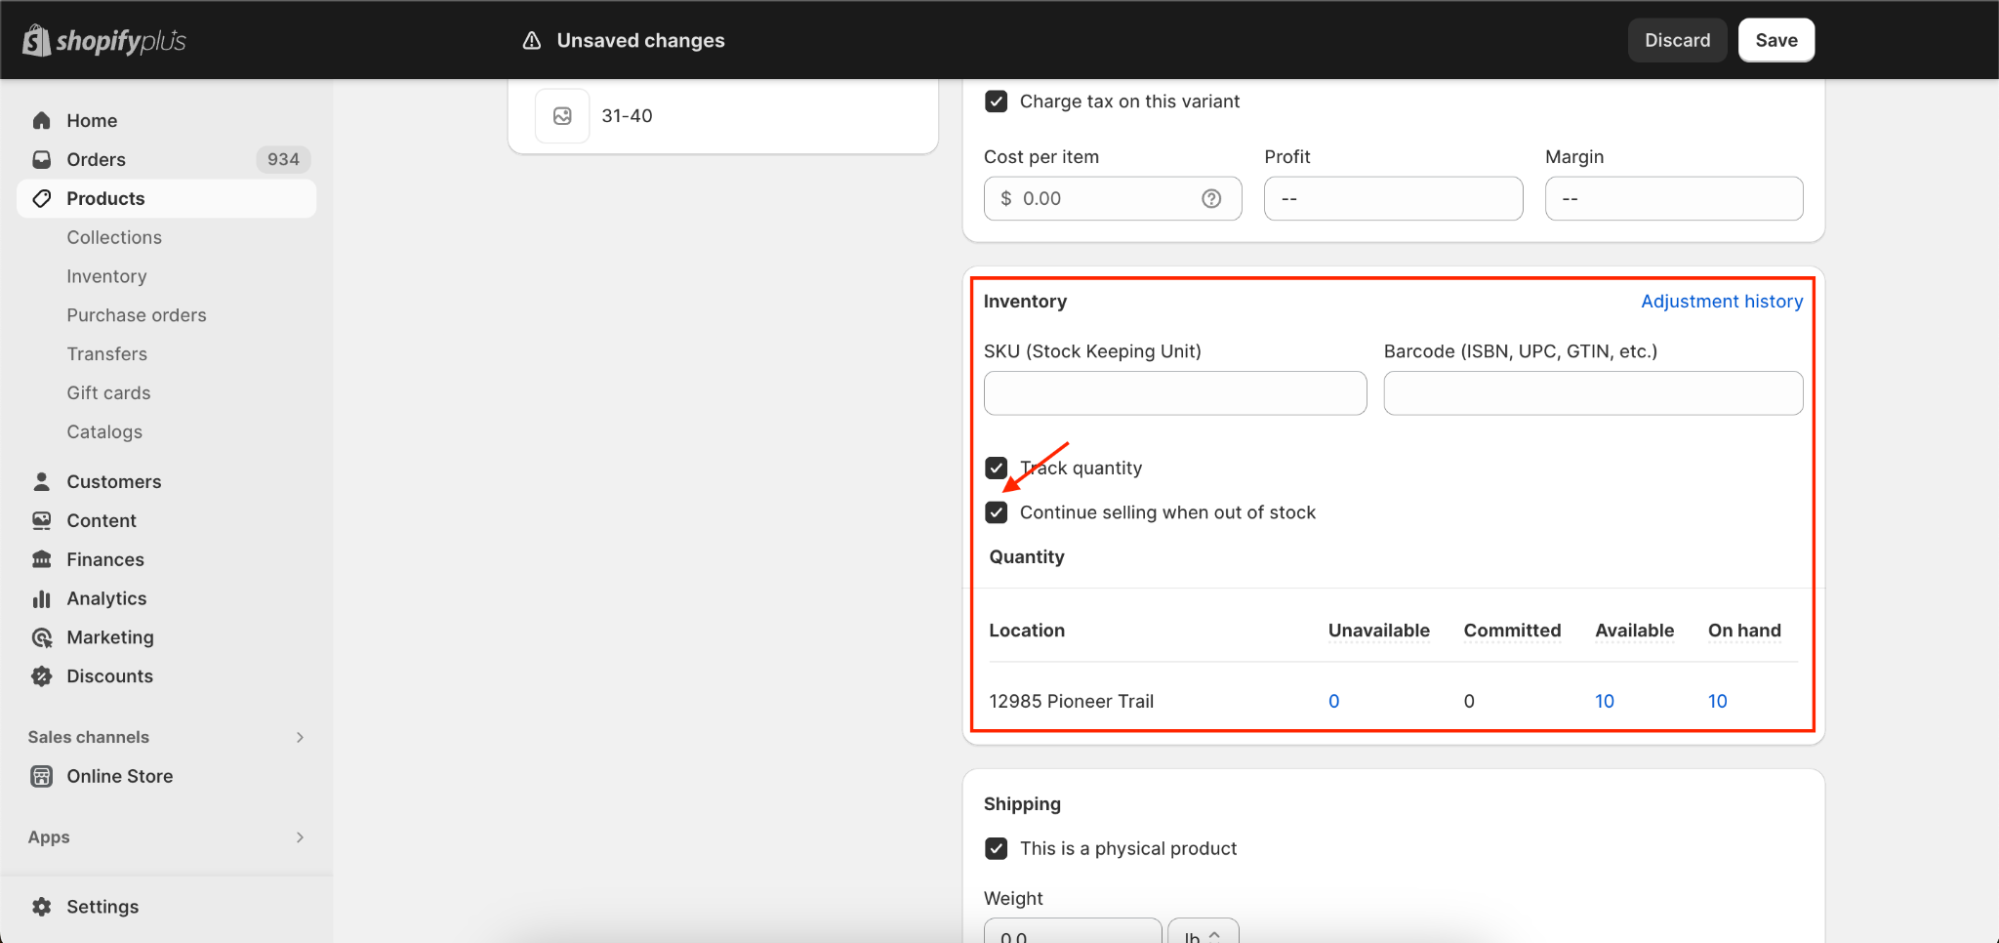Click the Shopify Plus logo

point(105,41)
